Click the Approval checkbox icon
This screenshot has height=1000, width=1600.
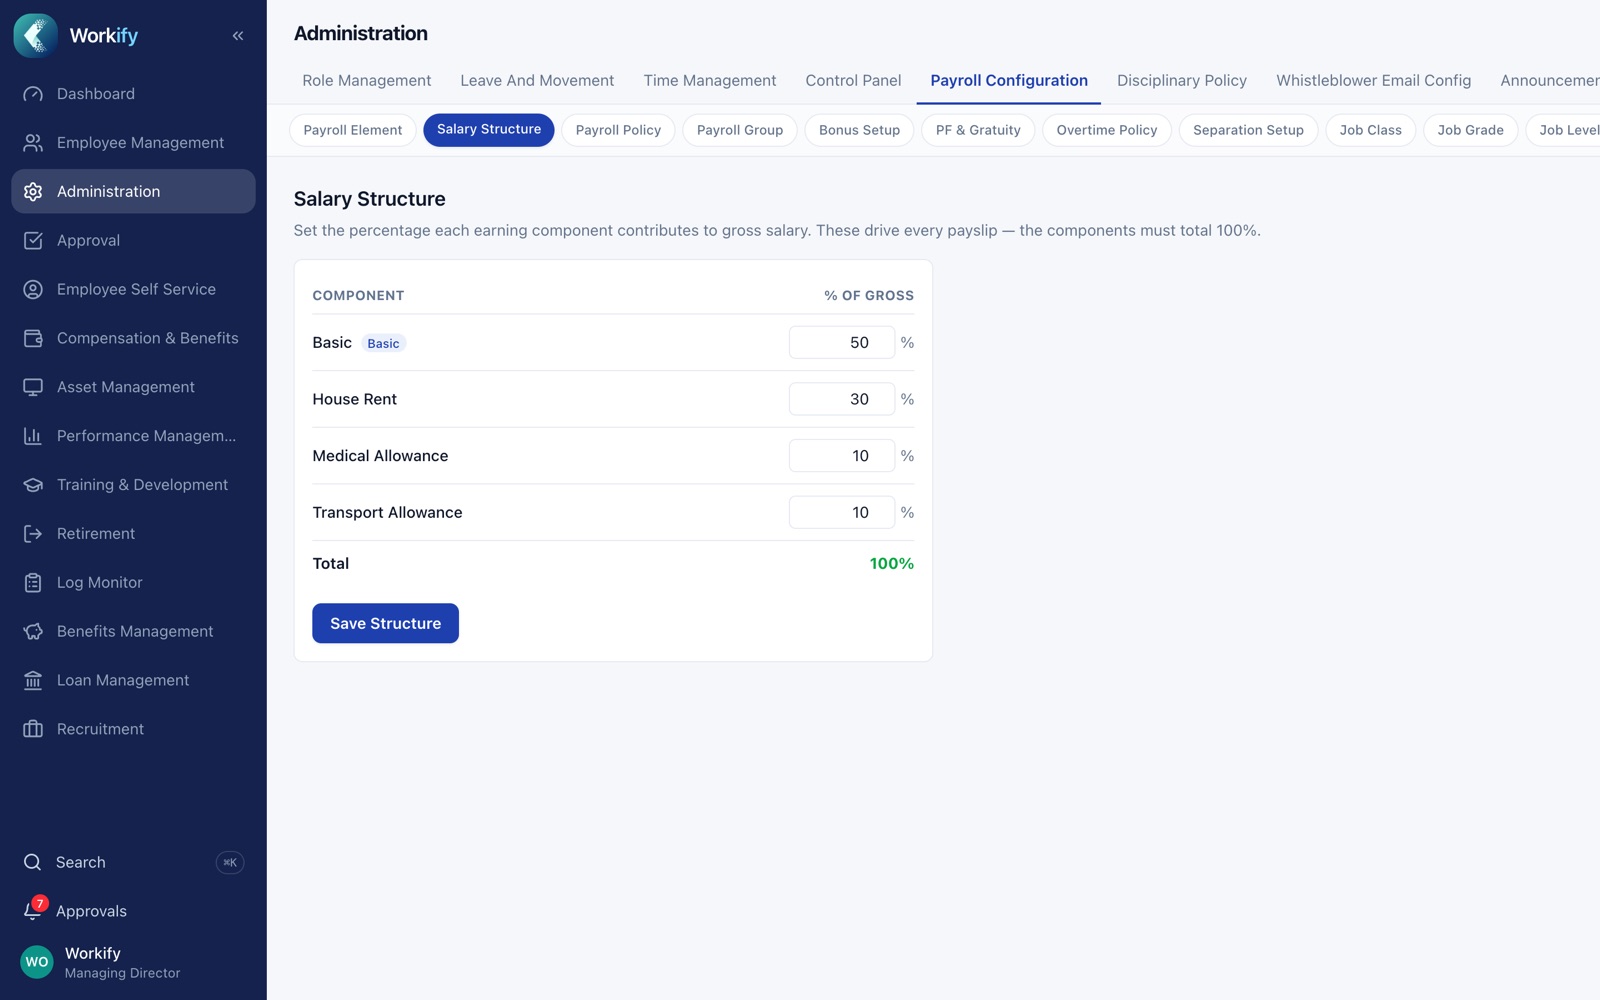33,241
